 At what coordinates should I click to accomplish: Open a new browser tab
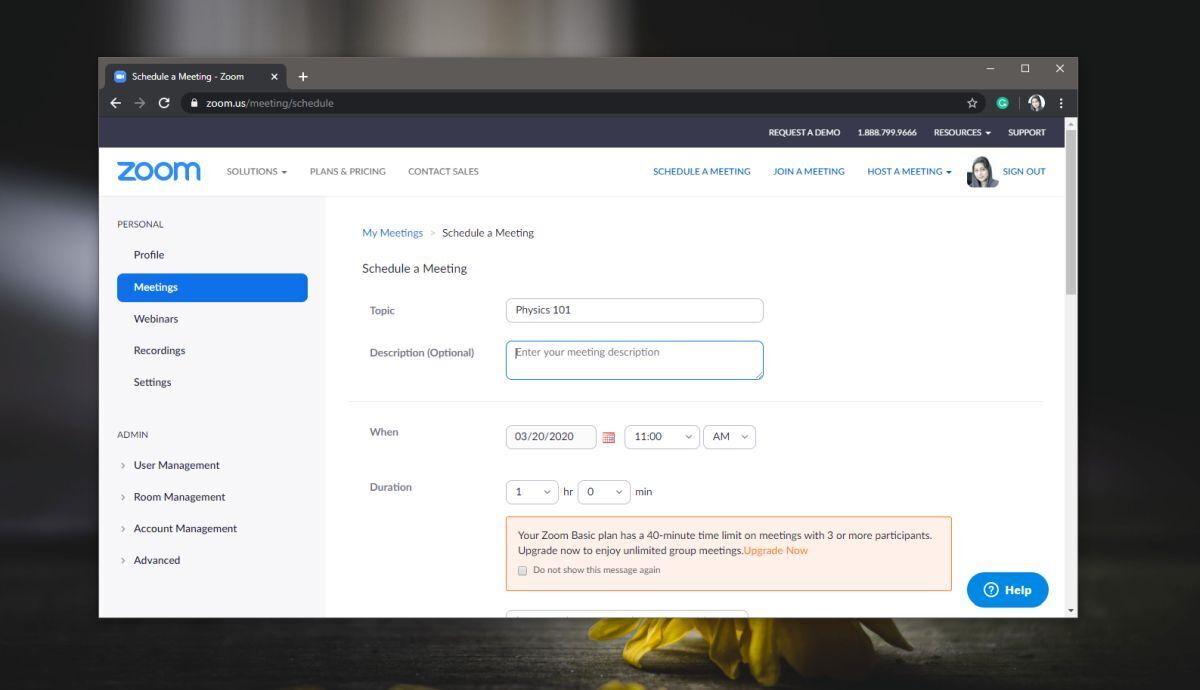[x=303, y=76]
